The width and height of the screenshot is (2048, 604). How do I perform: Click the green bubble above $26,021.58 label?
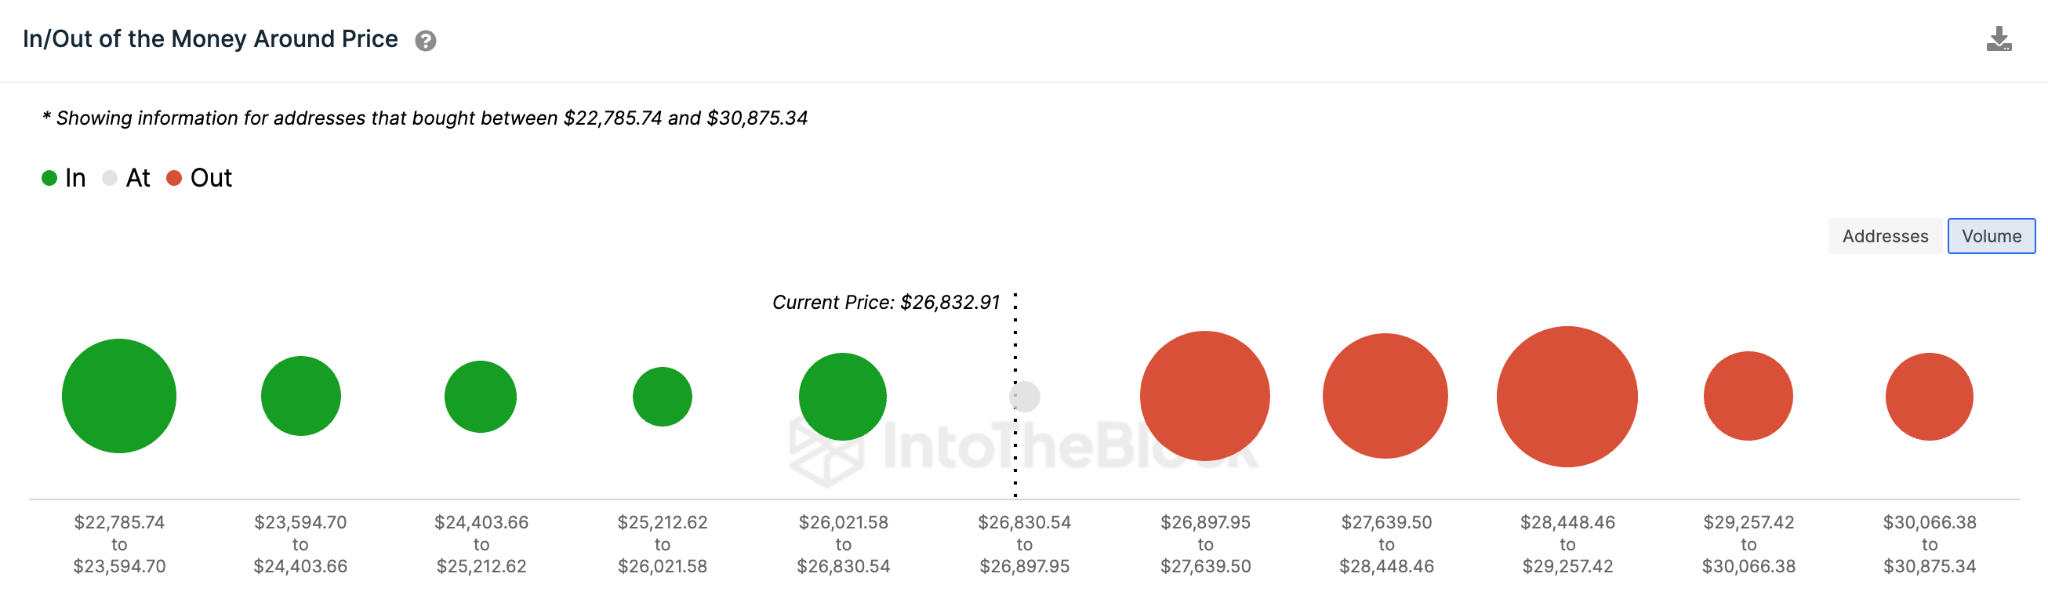842,396
